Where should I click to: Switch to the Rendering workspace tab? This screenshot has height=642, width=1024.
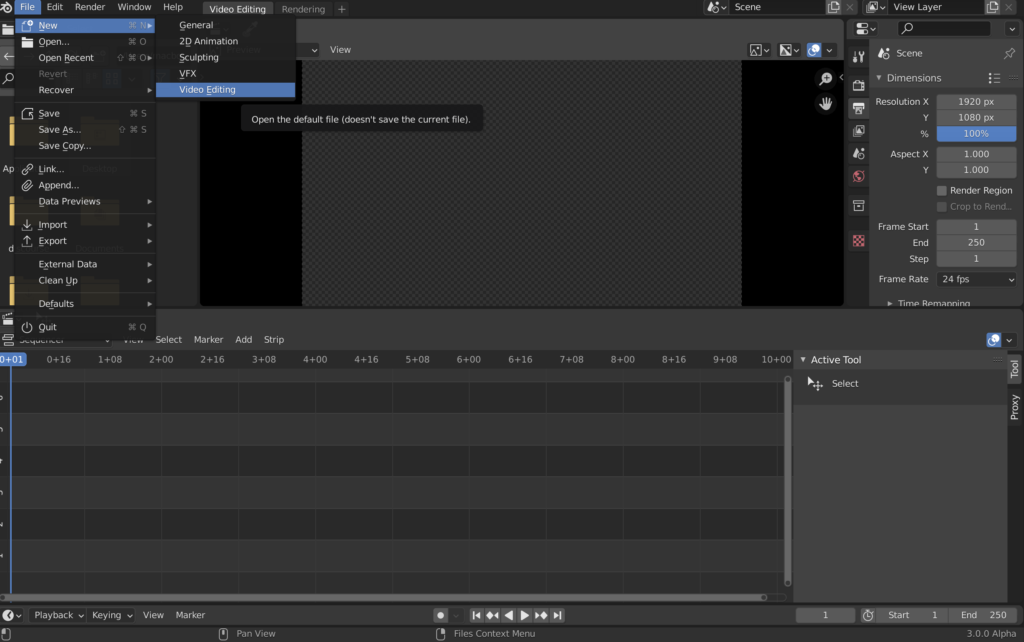303,9
